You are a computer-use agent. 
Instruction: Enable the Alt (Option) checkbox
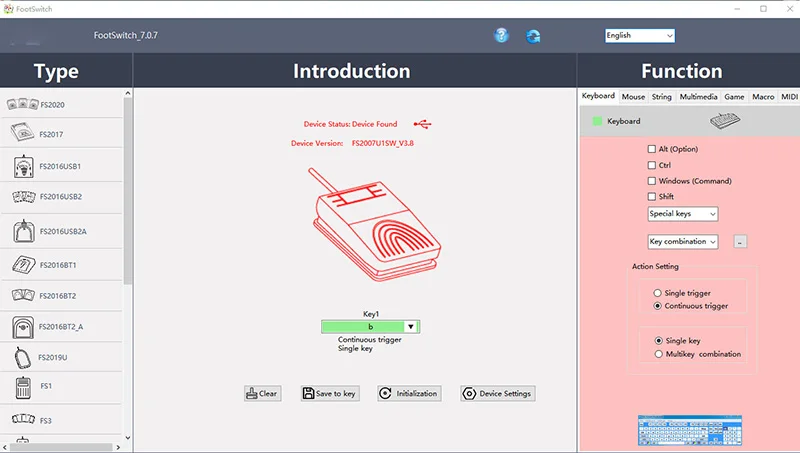click(652, 149)
